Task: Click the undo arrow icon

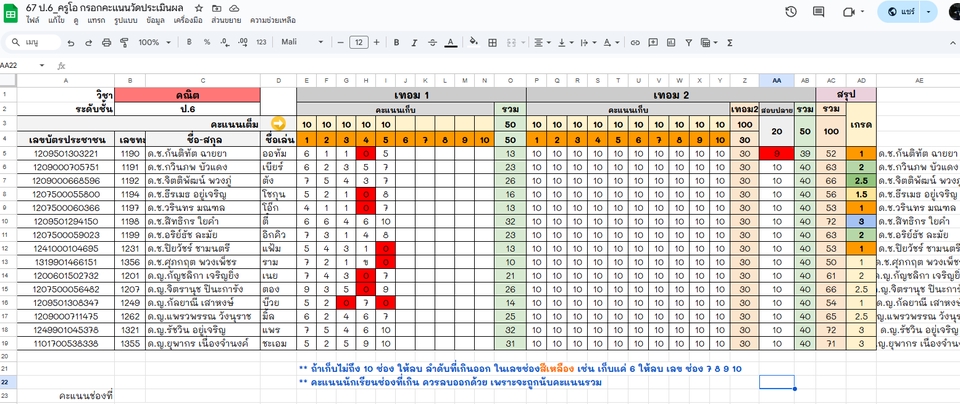Action: [71, 42]
